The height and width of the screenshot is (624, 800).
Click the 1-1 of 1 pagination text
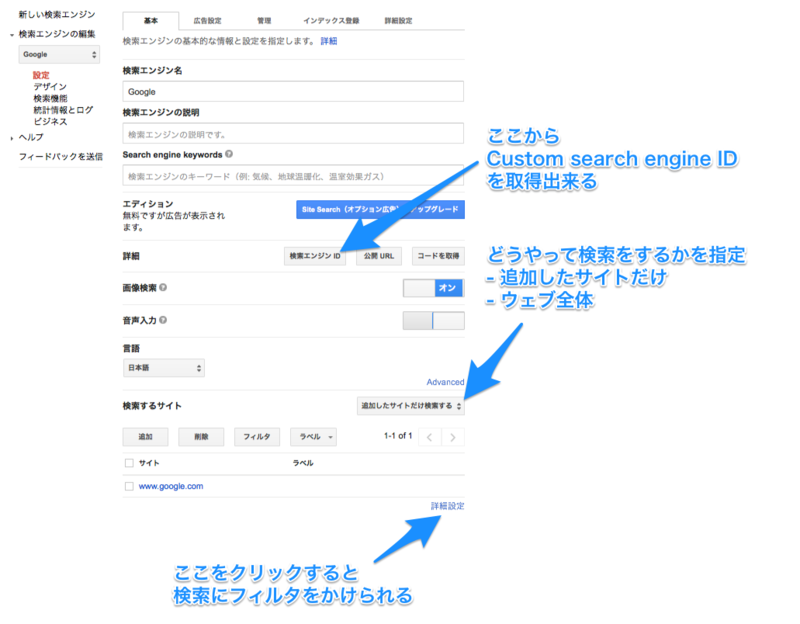pyautogui.click(x=398, y=436)
